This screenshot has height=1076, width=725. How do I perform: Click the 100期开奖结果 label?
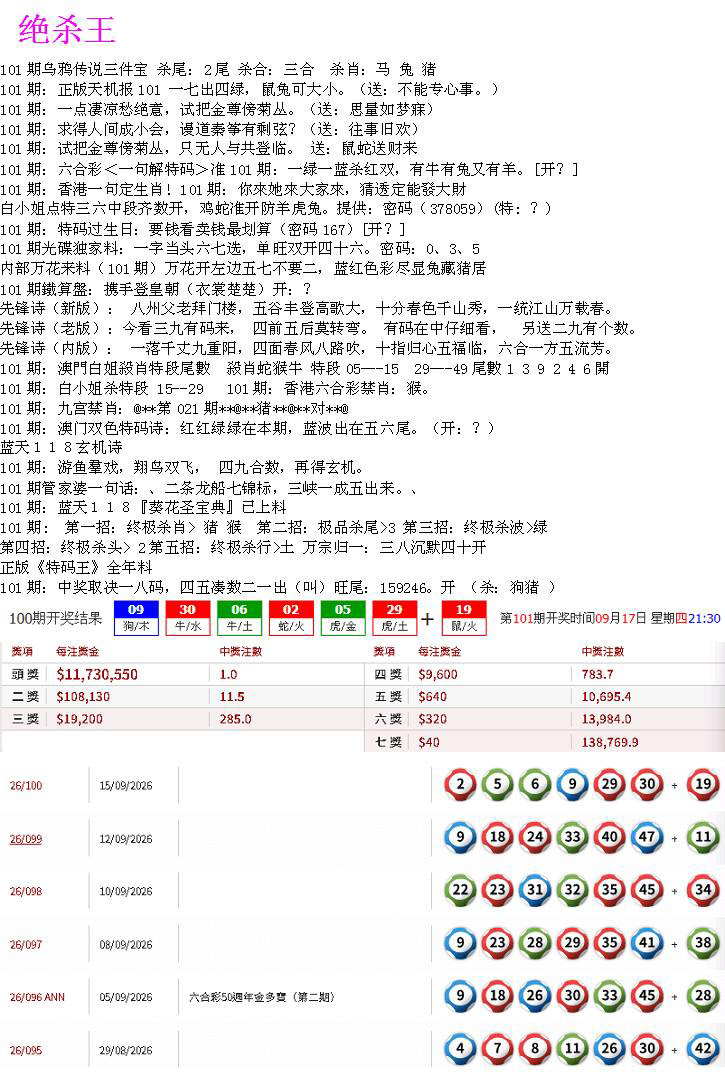56,618
